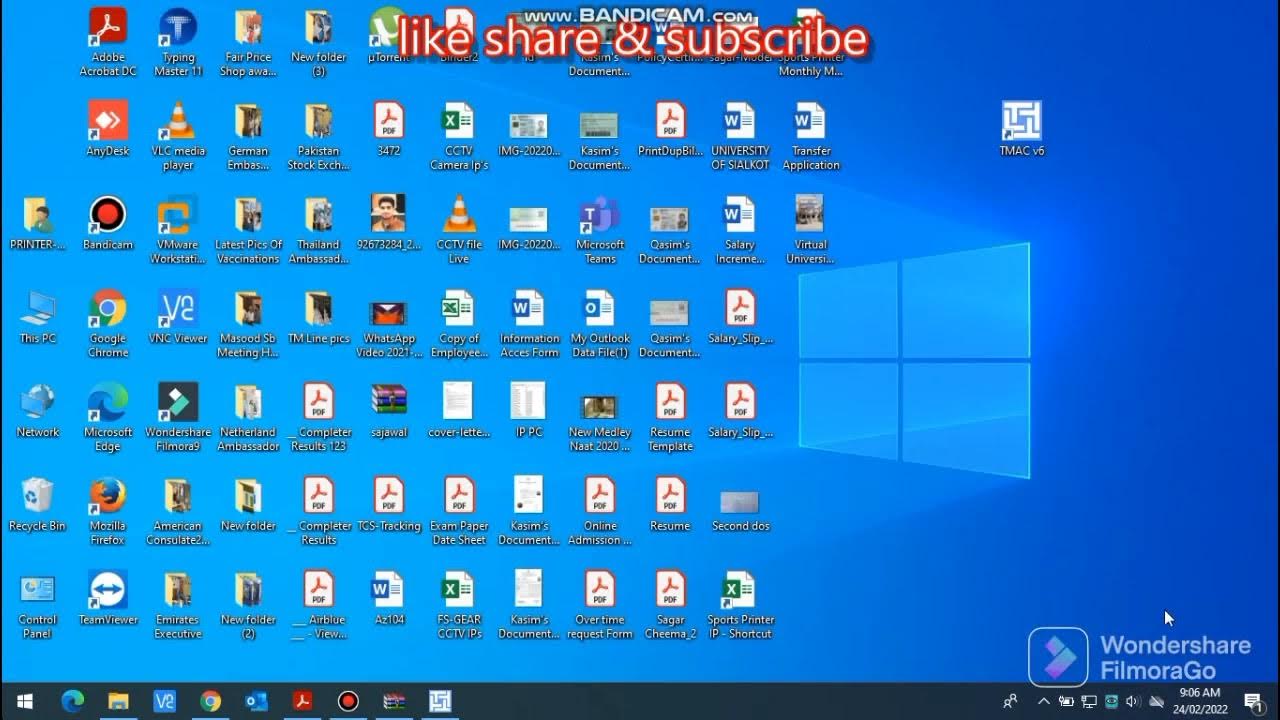Select TCS-Tracking PDF file
This screenshot has width=1280, height=720.
pos(389,505)
